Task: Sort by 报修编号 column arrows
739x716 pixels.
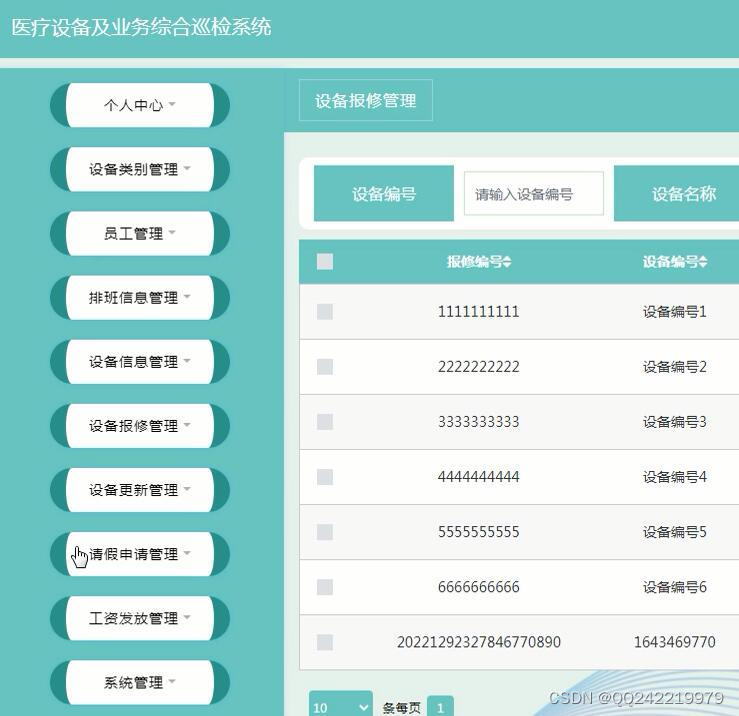Action: 507,262
